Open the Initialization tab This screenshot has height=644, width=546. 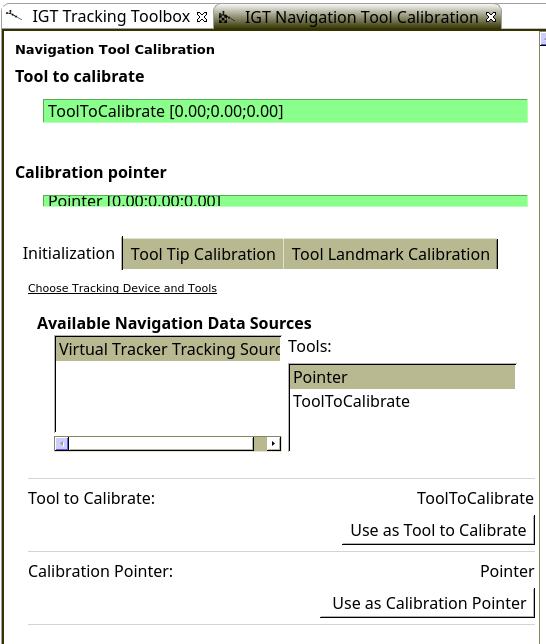tap(69, 253)
